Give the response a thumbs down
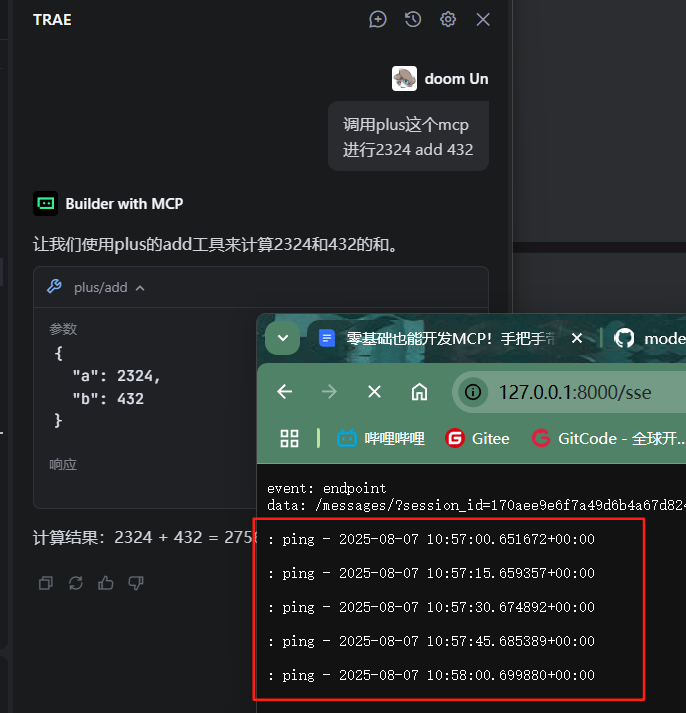The width and height of the screenshot is (686, 713). tap(136, 583)
